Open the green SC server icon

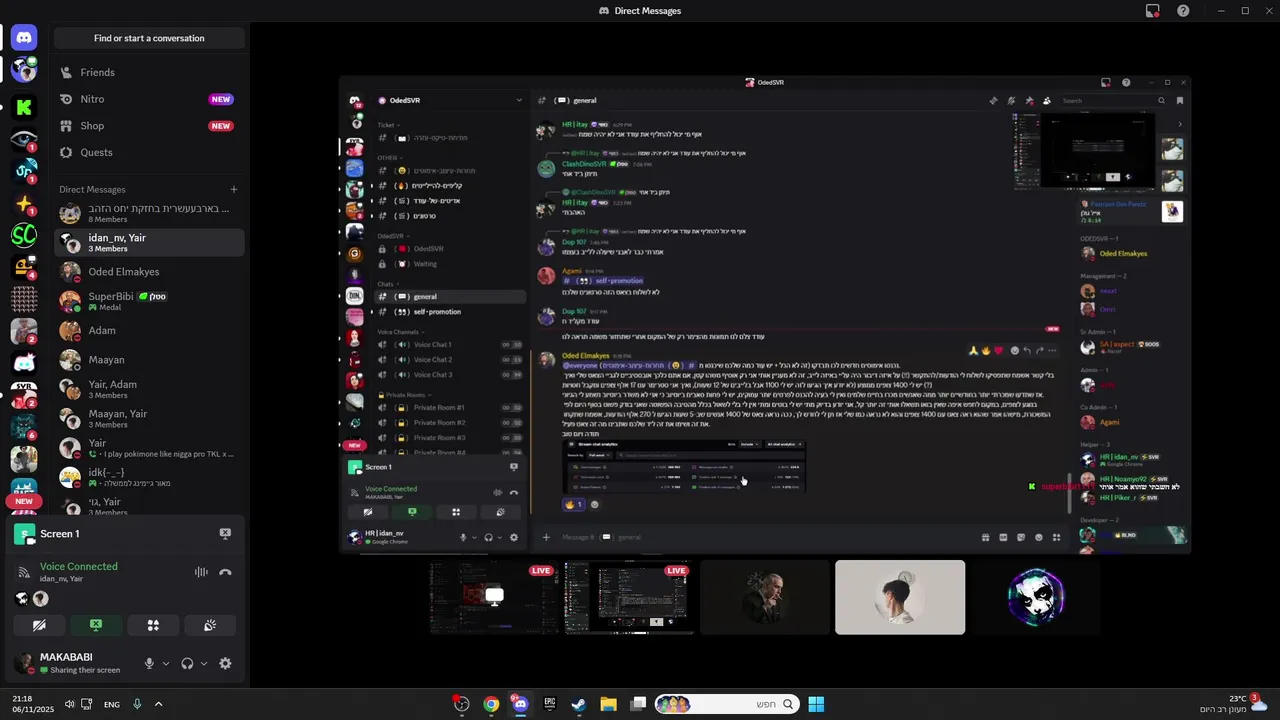tap(24, 236)
